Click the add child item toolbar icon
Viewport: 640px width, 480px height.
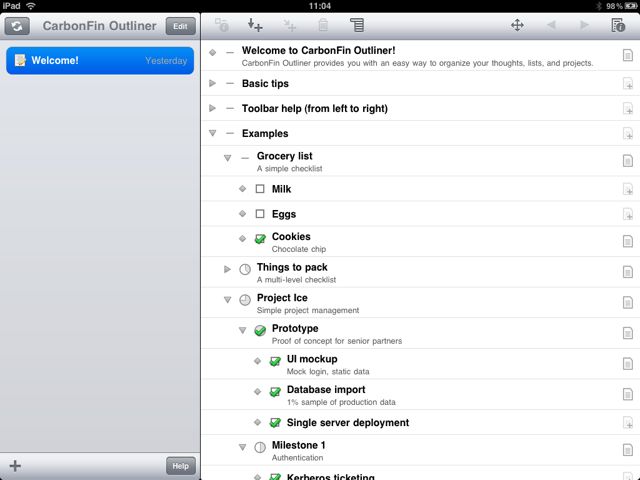pos(222,25)
